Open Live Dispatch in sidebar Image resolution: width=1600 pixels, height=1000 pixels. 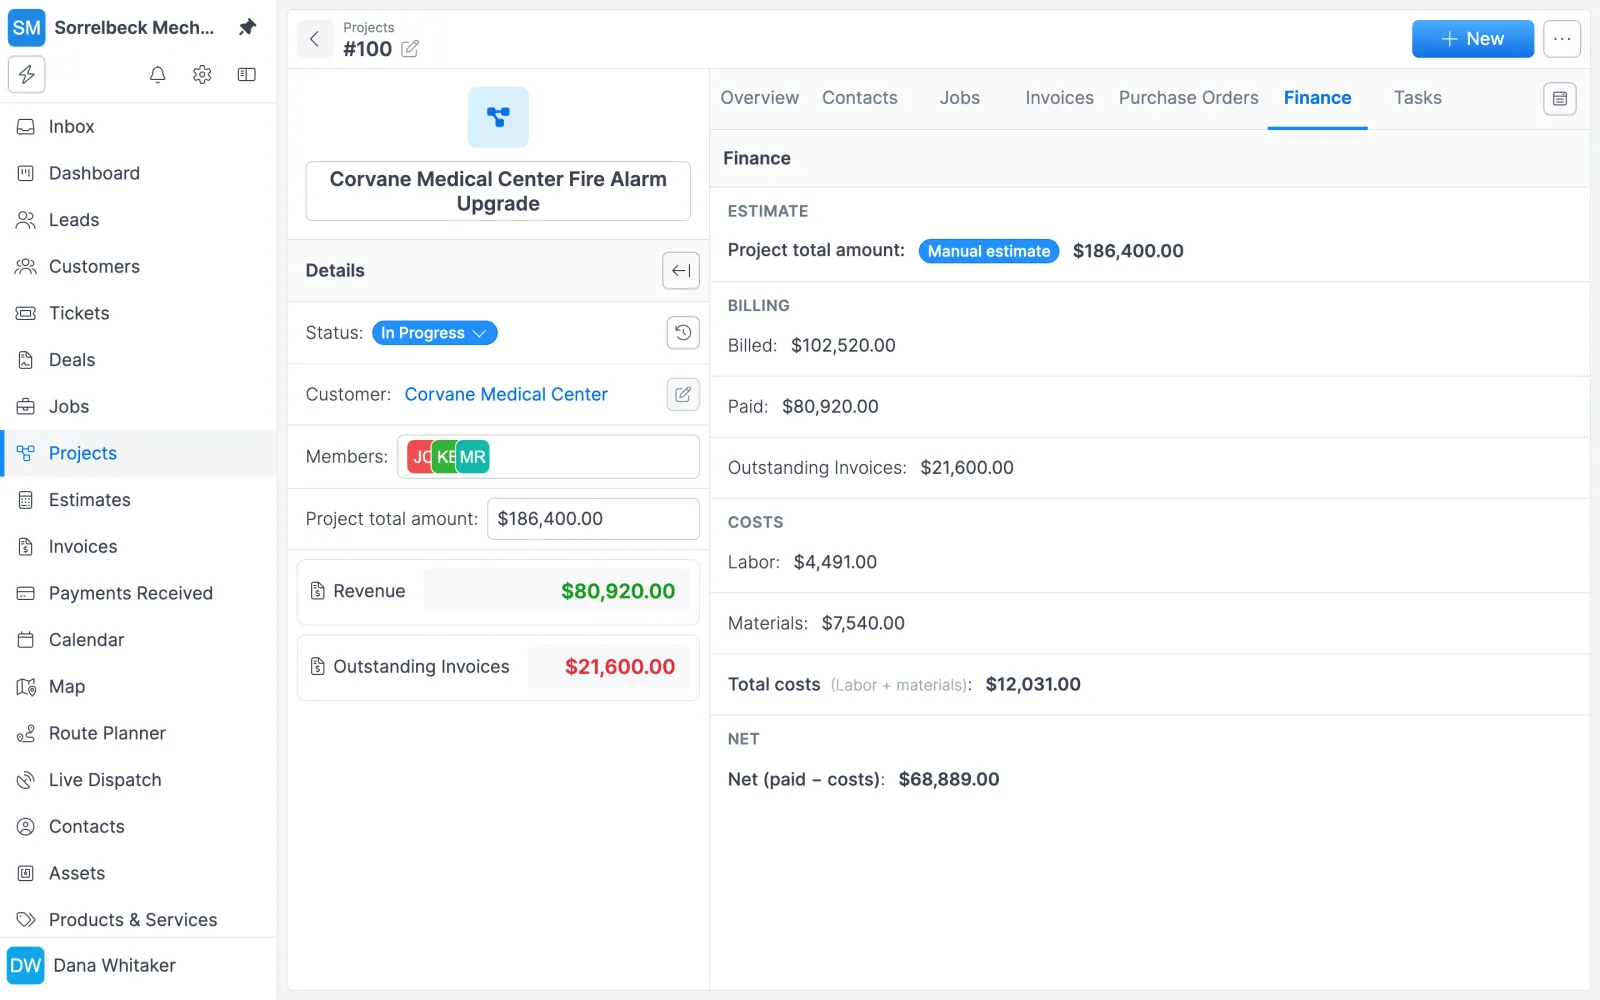pos(140,780)
